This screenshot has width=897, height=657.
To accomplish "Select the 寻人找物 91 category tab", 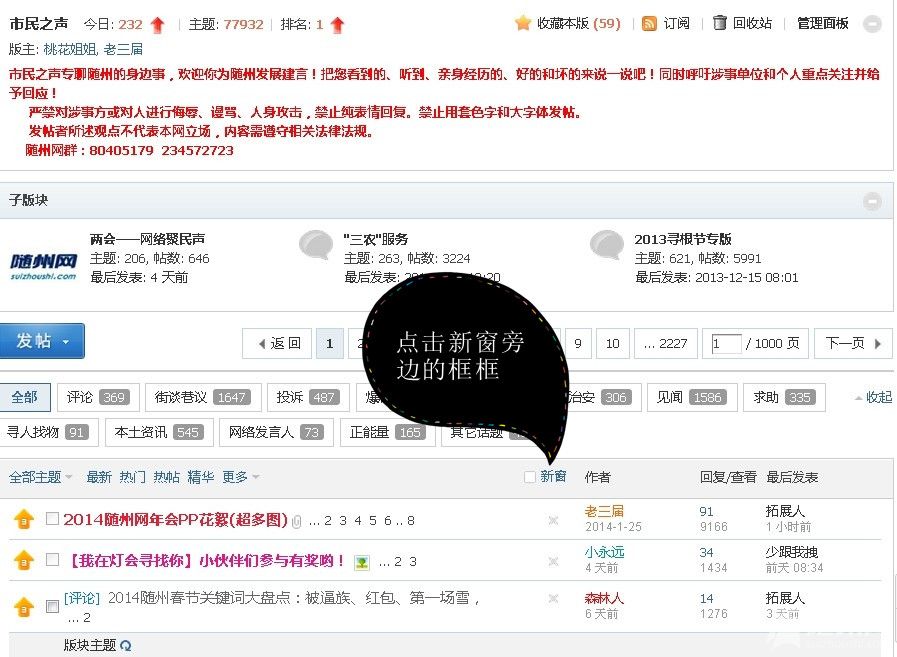I will click(x=49, y=432).
